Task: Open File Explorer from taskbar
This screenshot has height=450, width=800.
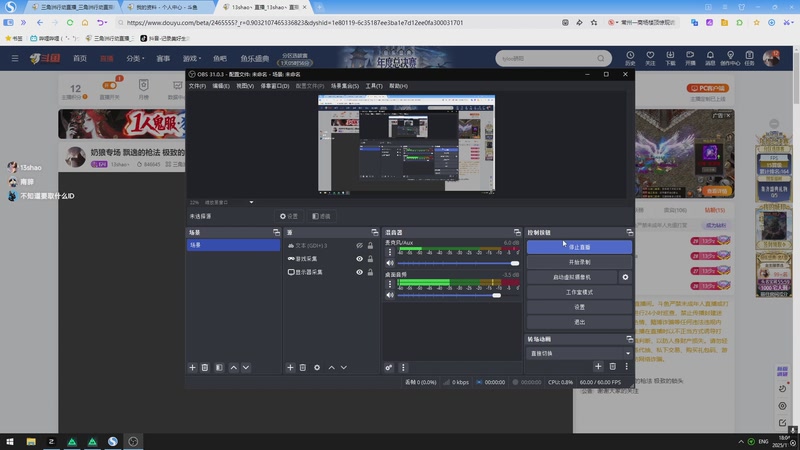Action: 31,442
